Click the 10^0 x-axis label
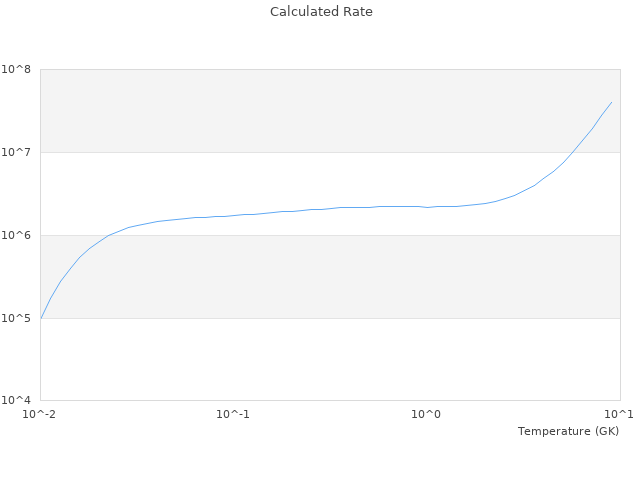Screen dimensions: 640x480 pos(427,414)
